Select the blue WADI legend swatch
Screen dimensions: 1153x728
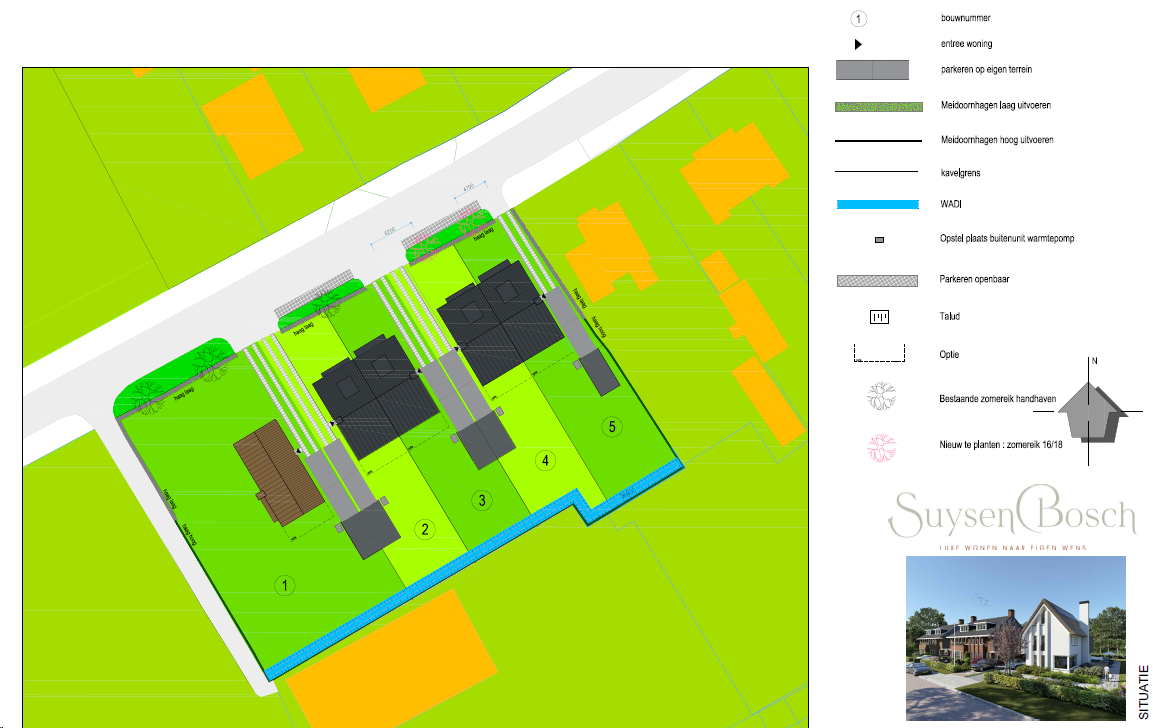coord(877,205)
